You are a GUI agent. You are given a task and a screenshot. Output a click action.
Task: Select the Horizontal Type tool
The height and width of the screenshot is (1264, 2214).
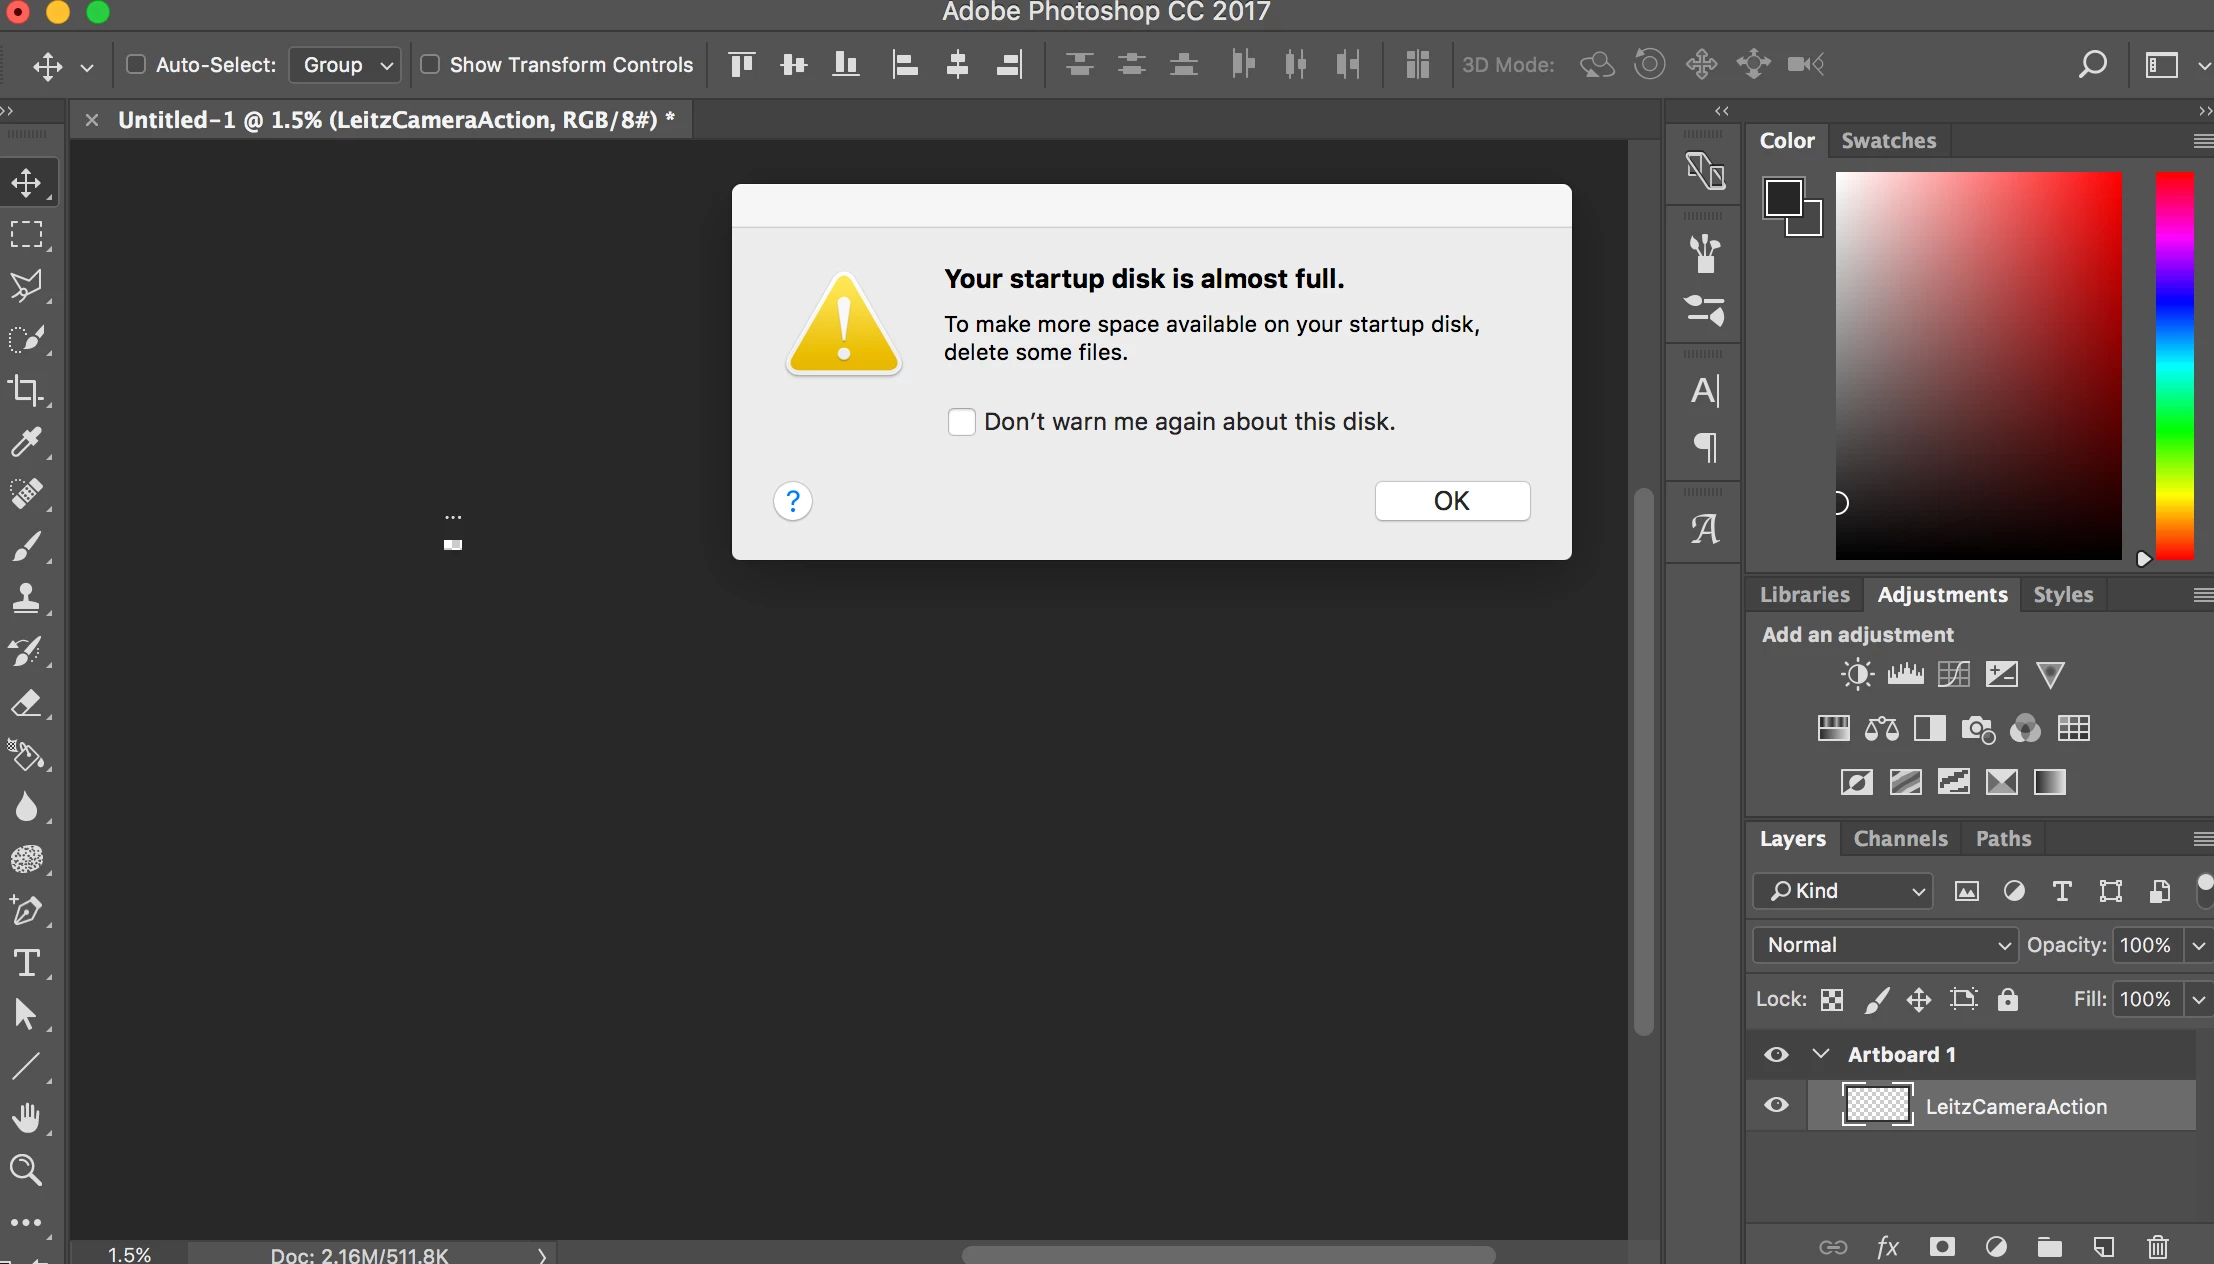(x=26, y=963)
